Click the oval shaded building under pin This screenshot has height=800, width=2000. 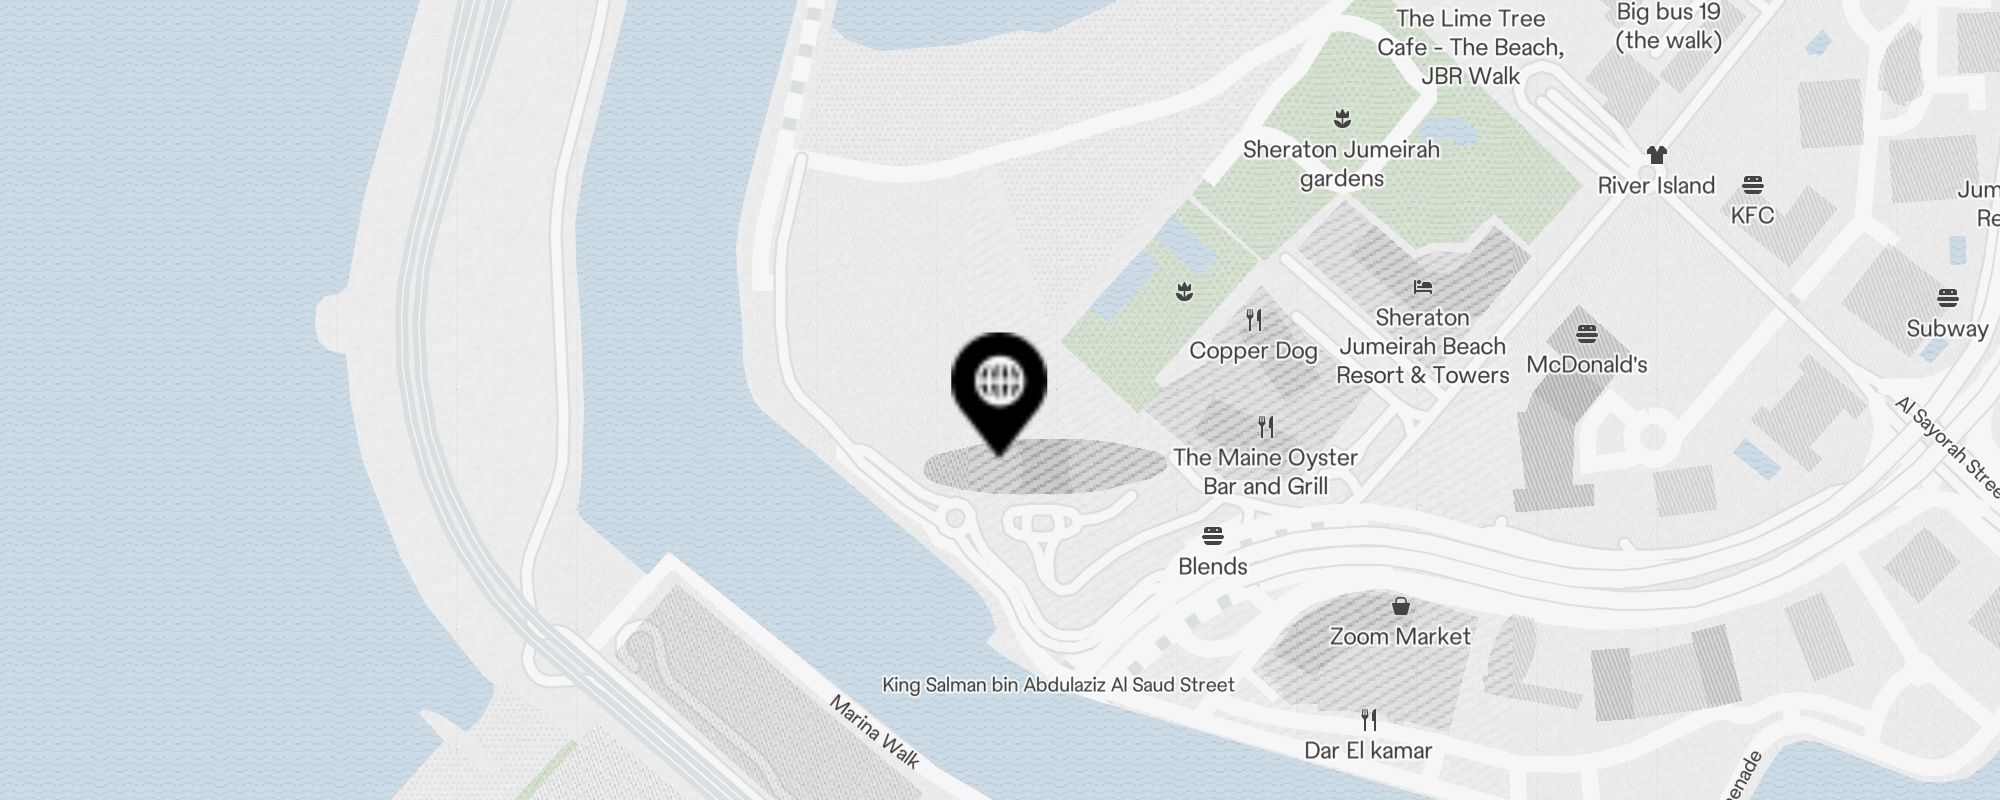point(1045,466)
